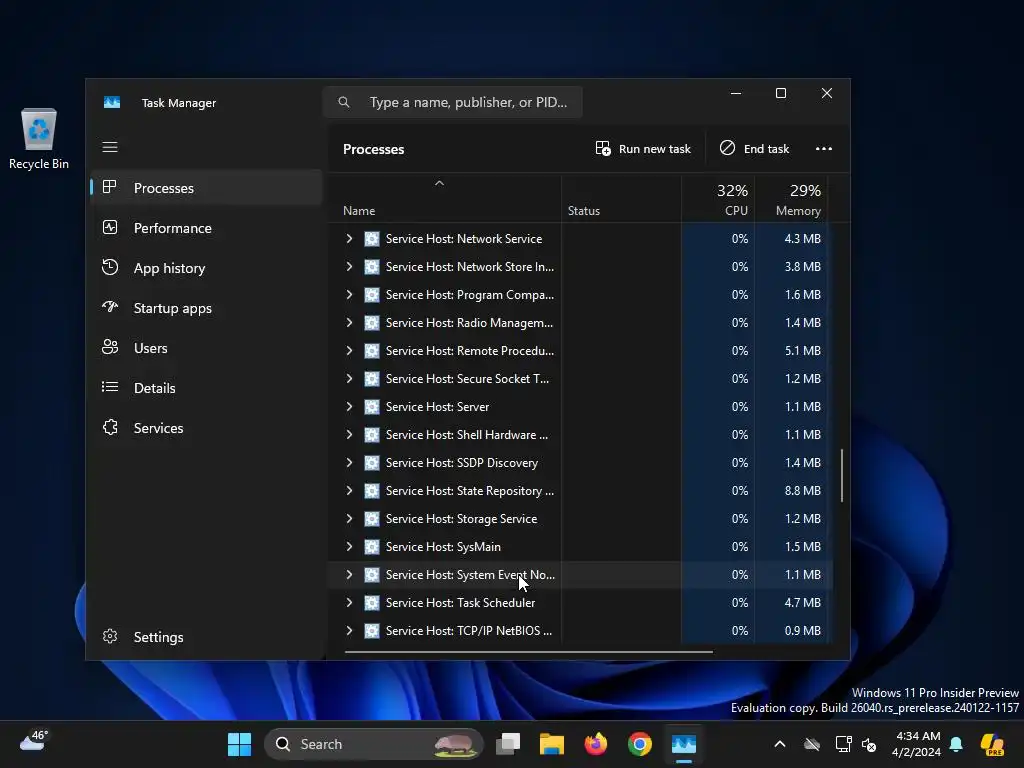Go to the Processes page
This screenshot has width=1024, height=768.
[x=206, y=188]
